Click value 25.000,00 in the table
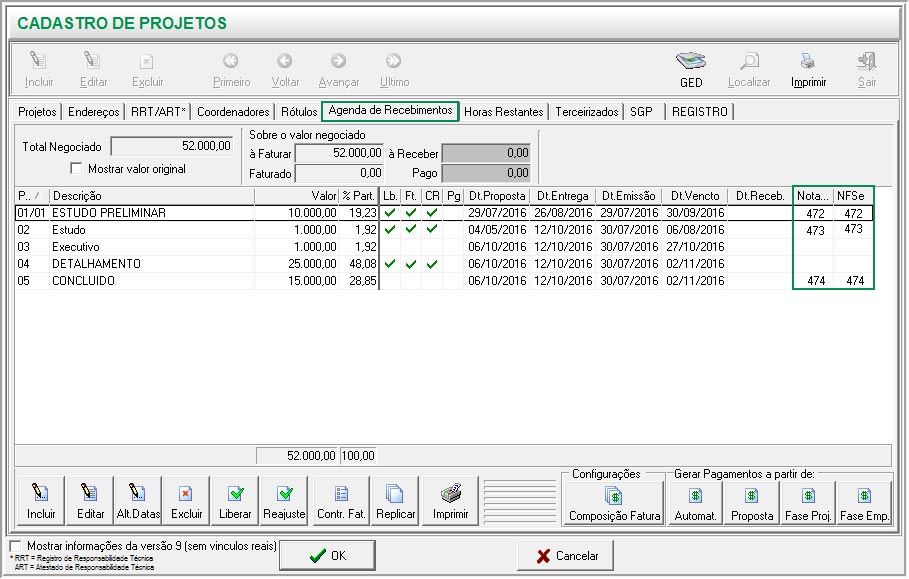 pos(312,264)
